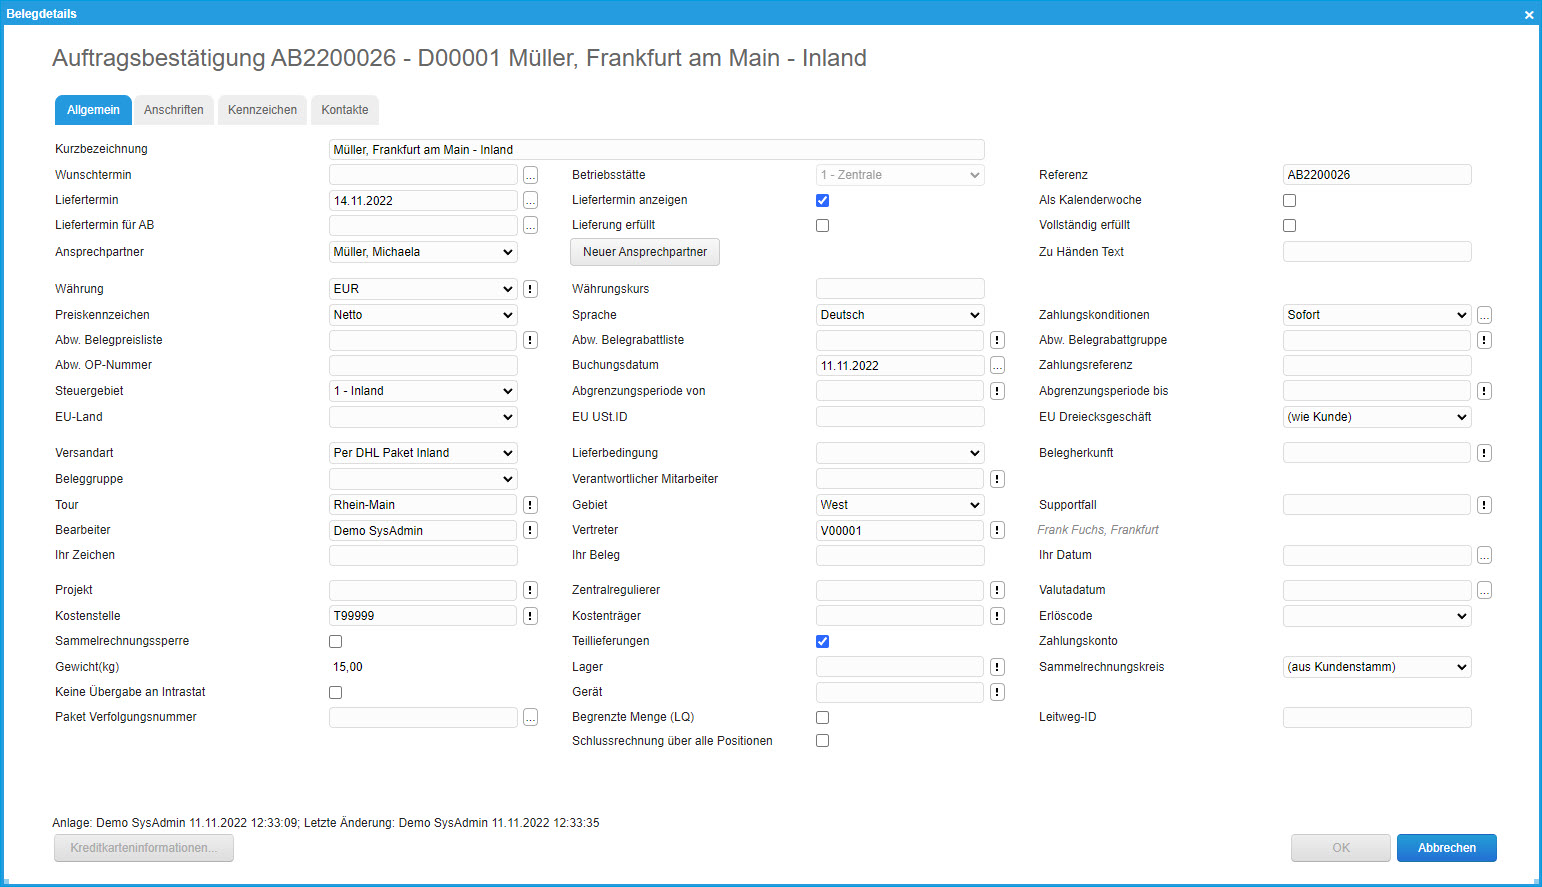Open calendar button next to Buchungsdatum

[997, 366]
